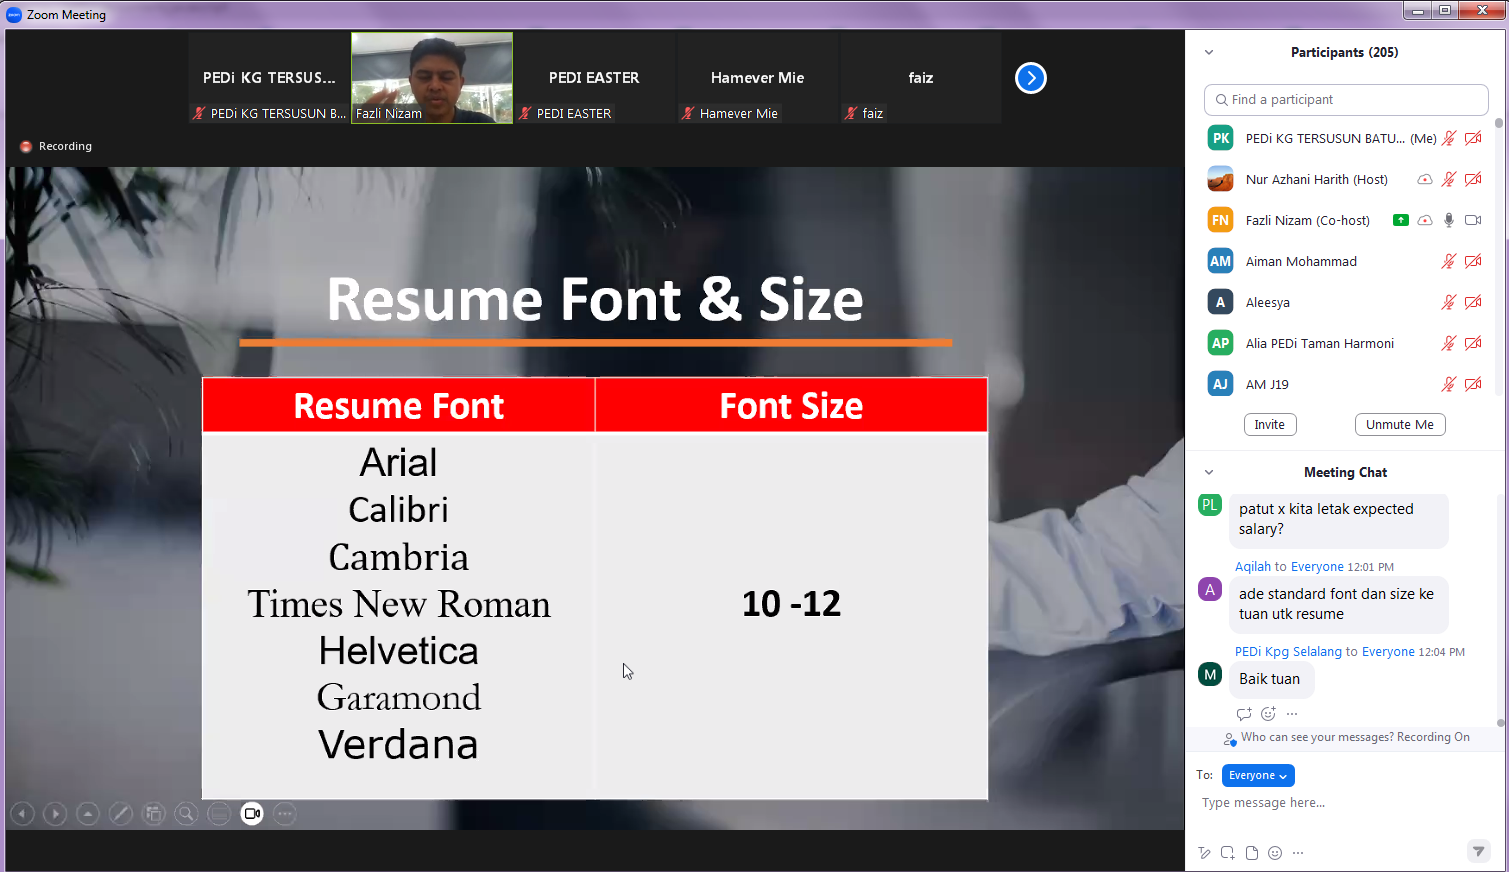Viewport: 1509px width, 872px height.
Task: Toggle microphone icon for PEDi KG TERSUSUN (Me)
Action: (1449, 139)
